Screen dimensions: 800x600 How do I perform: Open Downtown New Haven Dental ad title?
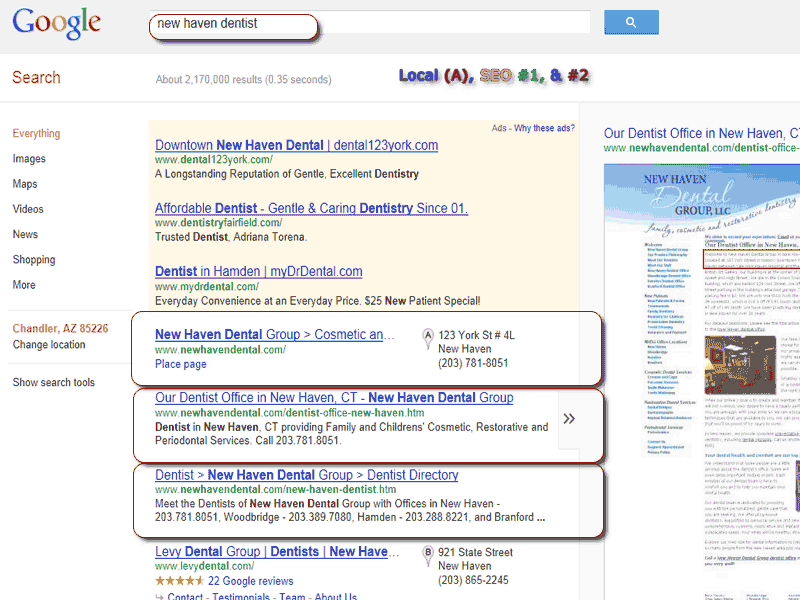pyautogui.click(x=296, y=145)
